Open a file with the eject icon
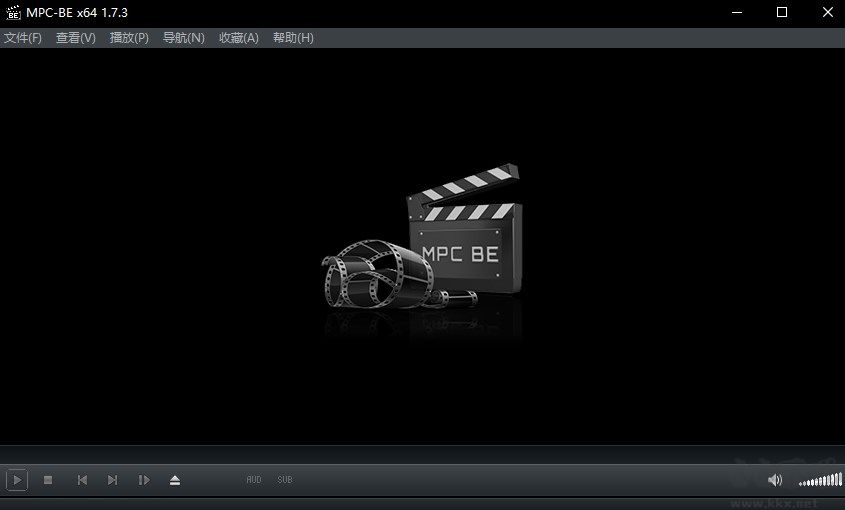The height and width of the screenshot is (510, 845). (x=175, y=480)
